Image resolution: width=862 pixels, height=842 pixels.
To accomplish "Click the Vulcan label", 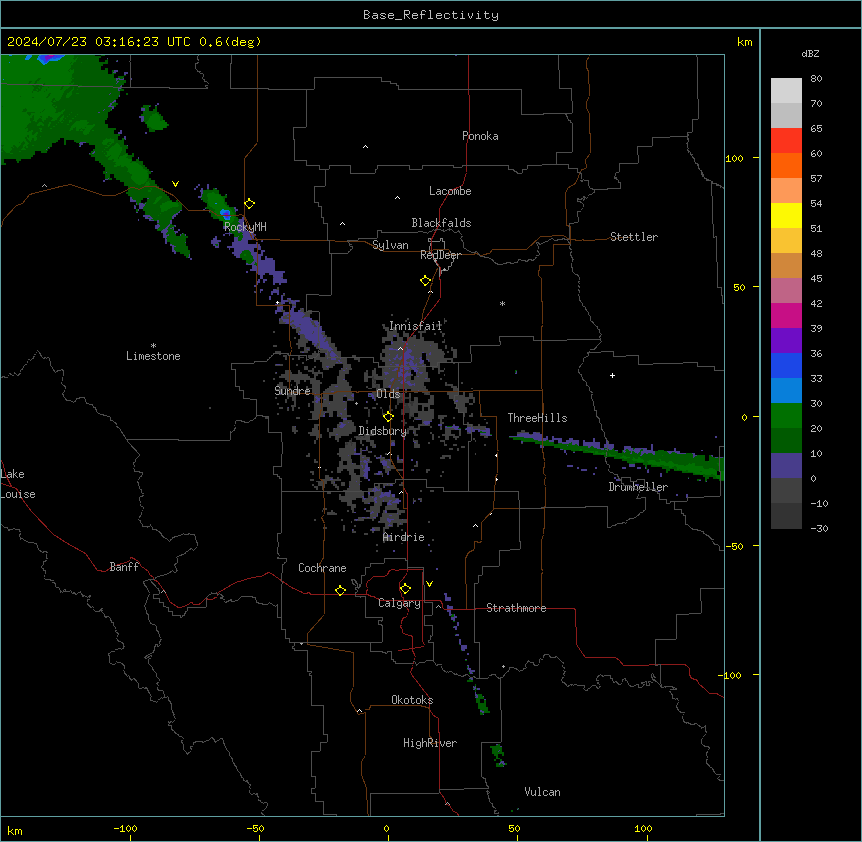I will (x=542, y=792).
